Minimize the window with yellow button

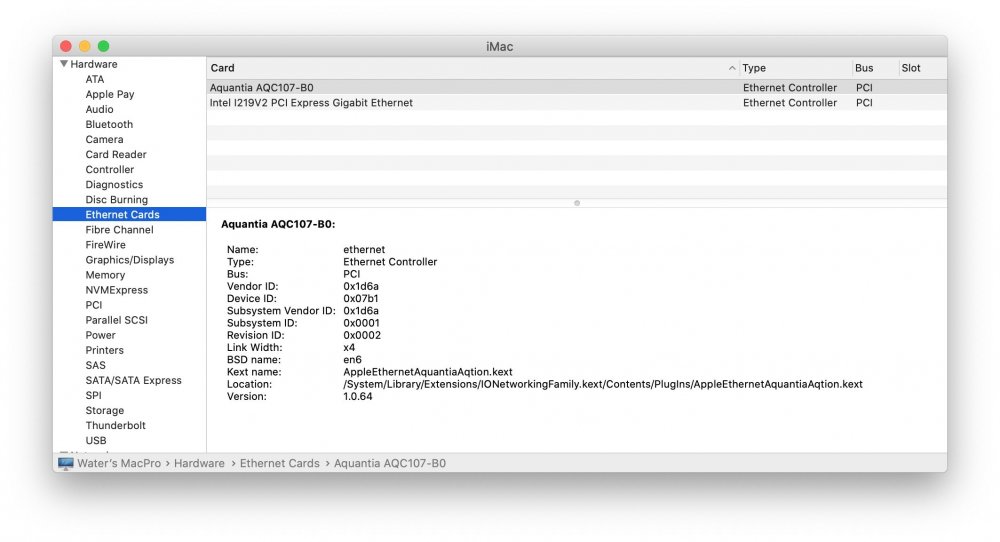(85, 46)
